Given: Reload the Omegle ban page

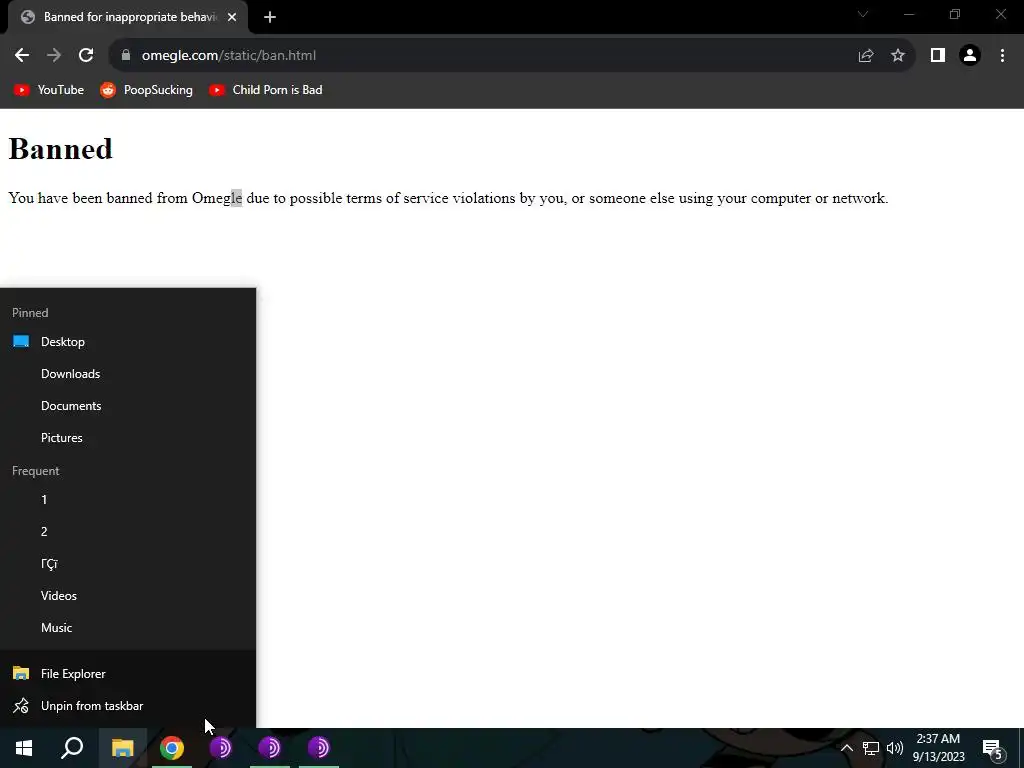Looking at the screenshot, I should coord(86,56).
